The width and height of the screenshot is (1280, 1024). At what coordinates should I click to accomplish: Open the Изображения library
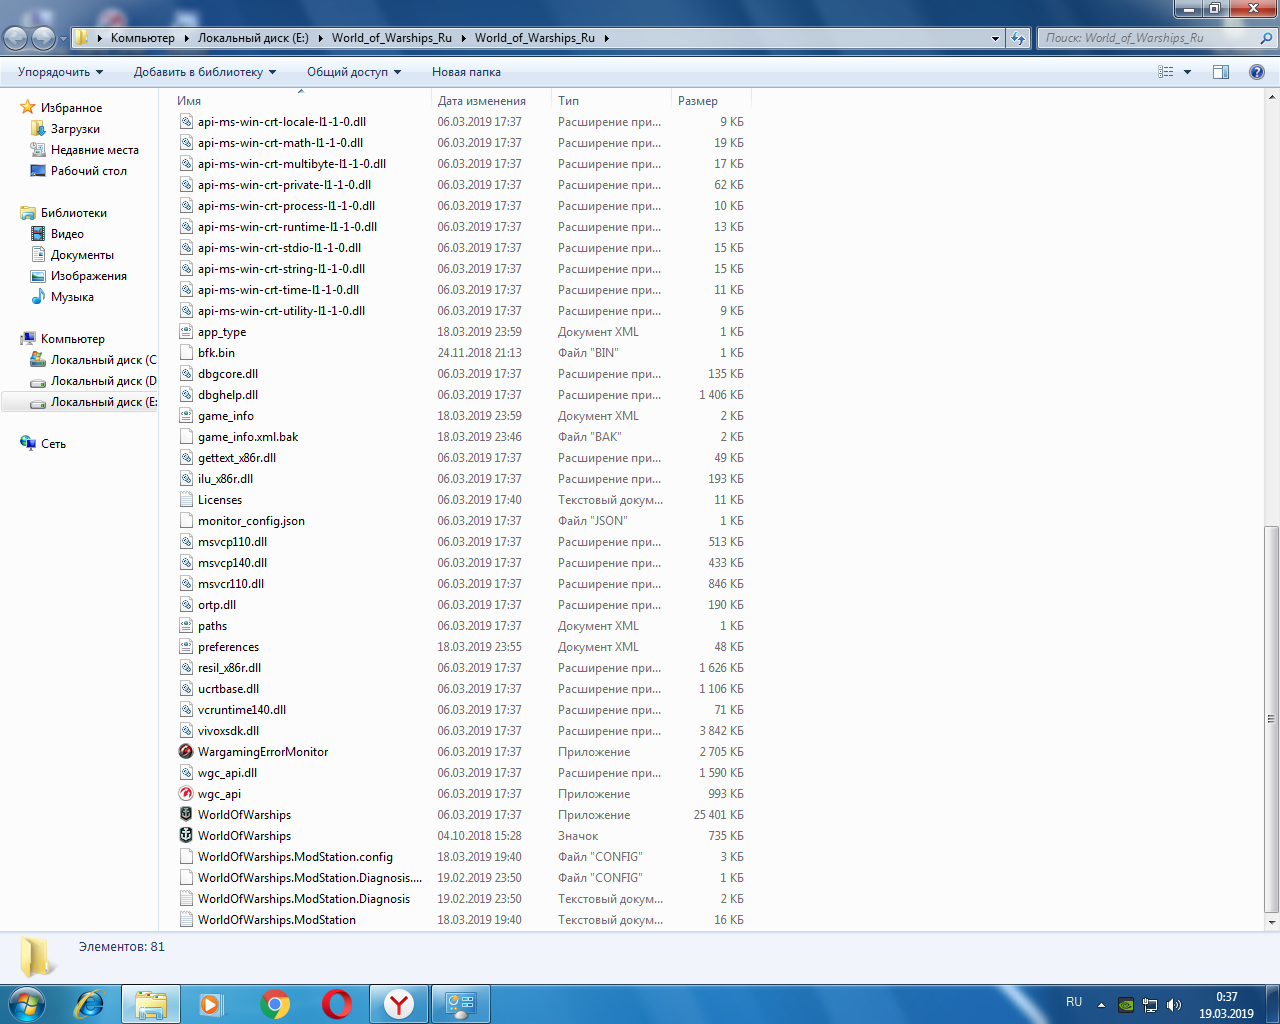pos(88,276)
